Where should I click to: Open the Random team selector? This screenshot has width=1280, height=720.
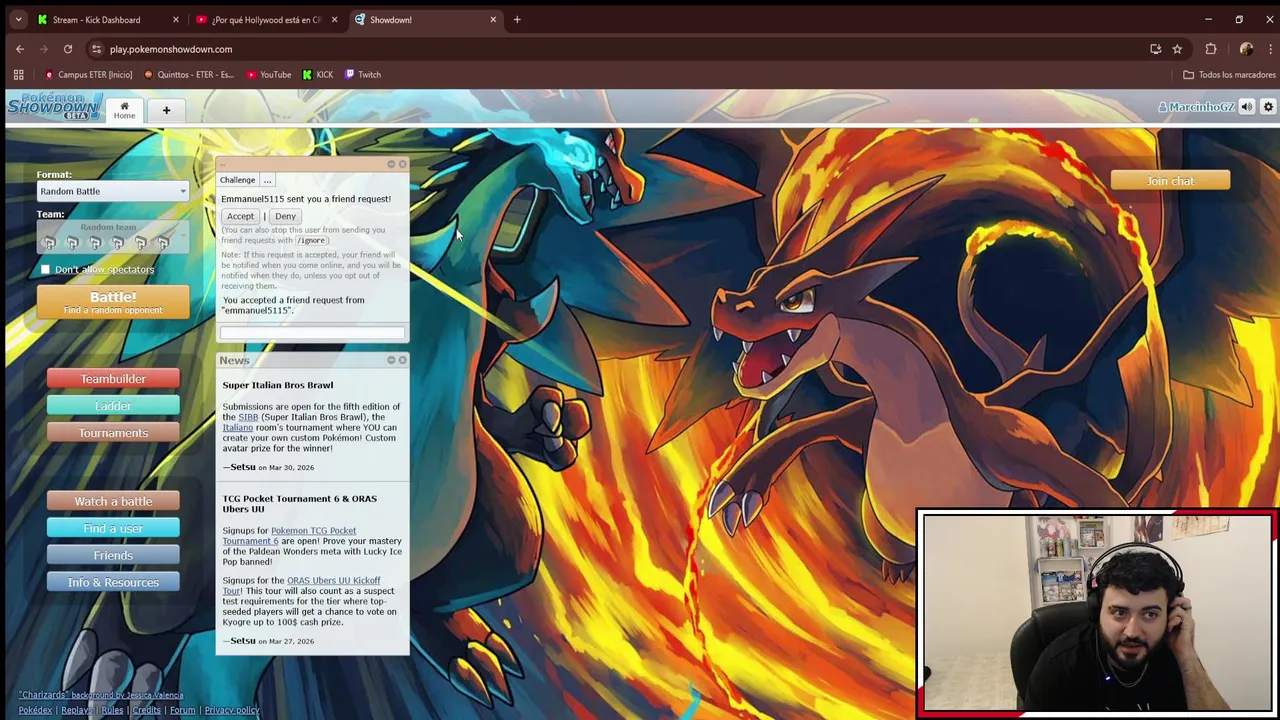(x=113, y=237)
